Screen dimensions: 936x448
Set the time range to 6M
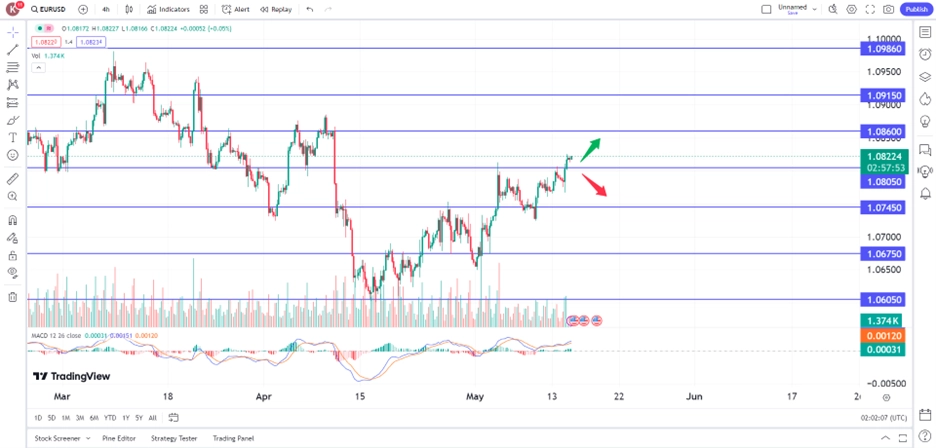[94, 418]
